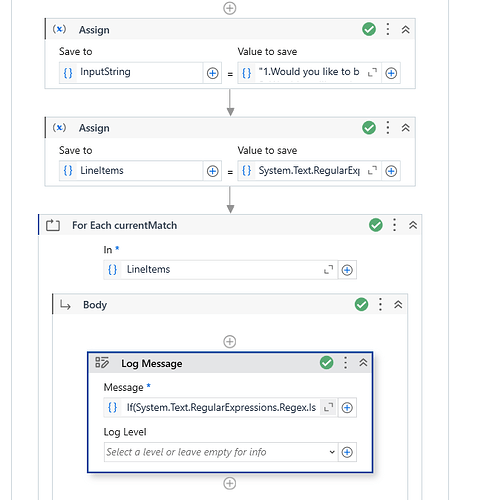This screenshot has width=501, height=500.
Task: Click the LineItems Save to field
Action: [x=131, y=171]
